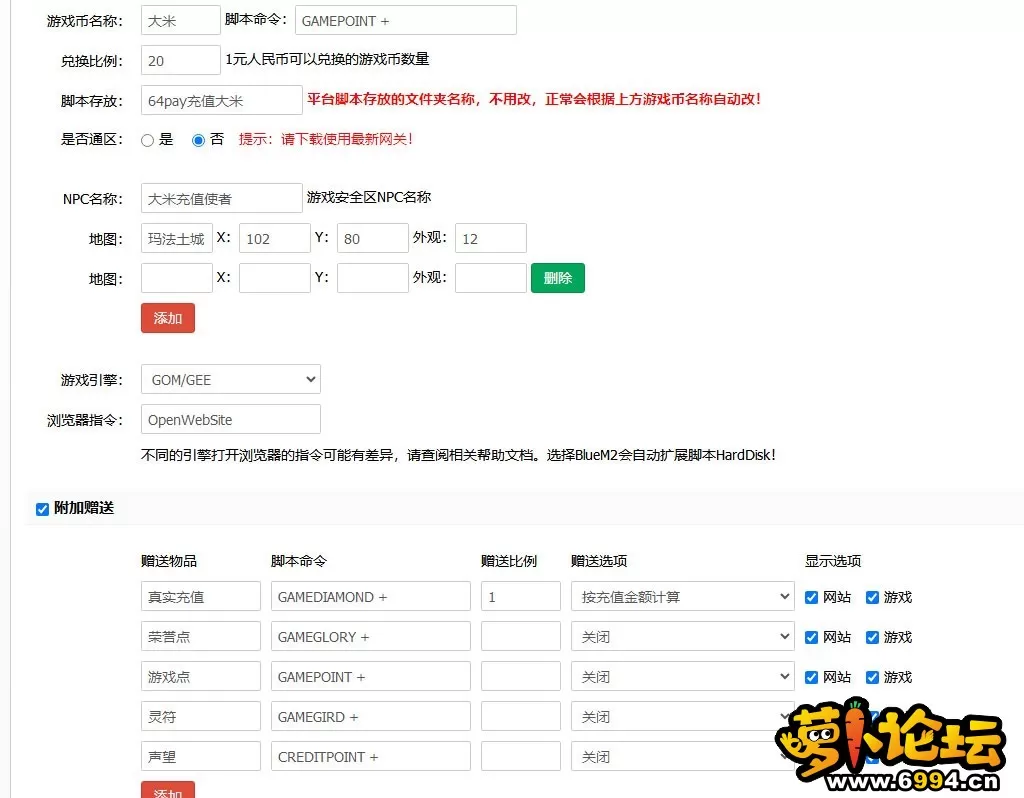Screen dimensions: 1024x798
Task: Click the empty second 地图 field
Action: pyautogui.click(x=177, y=278)
